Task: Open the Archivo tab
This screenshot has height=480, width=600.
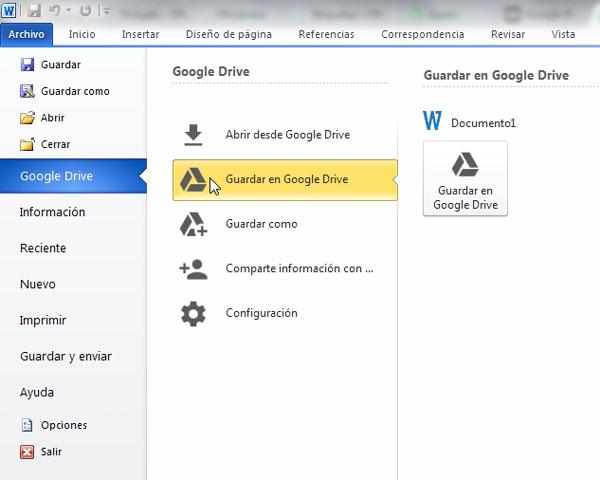Action: (x=28, y=34)
